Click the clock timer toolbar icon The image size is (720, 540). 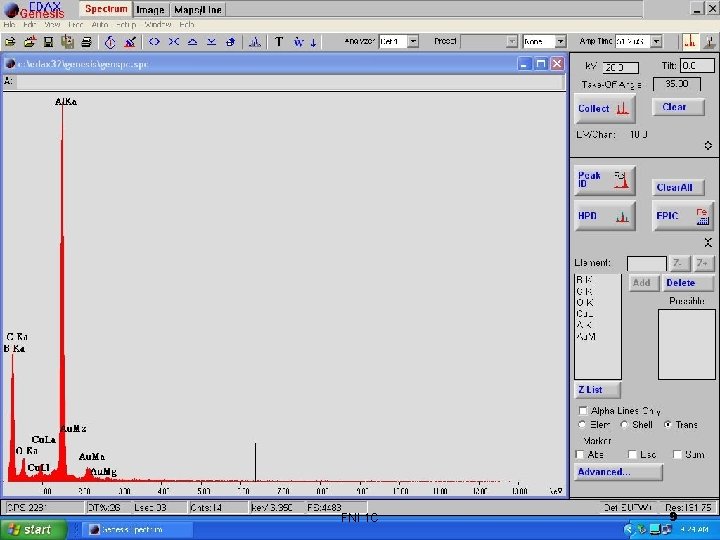click(110, 42)
